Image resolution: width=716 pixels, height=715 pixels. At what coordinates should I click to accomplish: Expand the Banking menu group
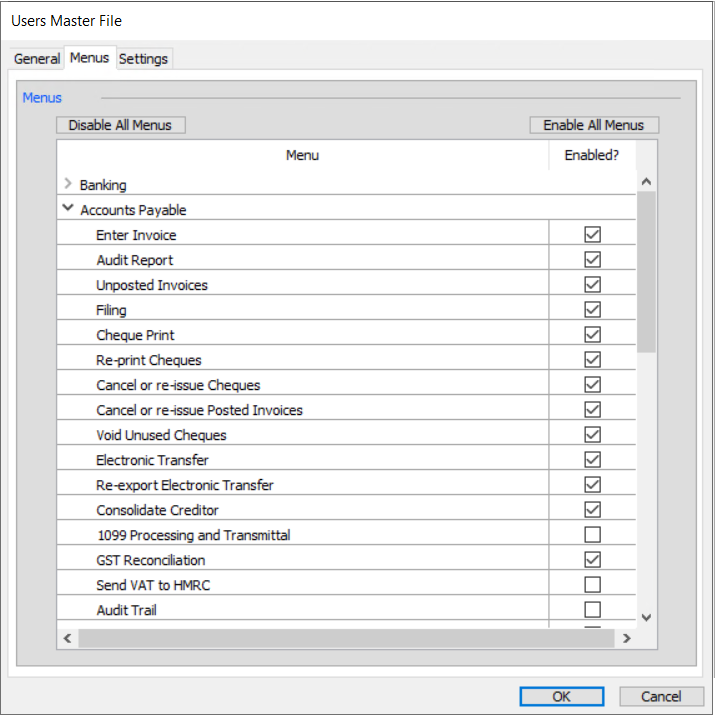(68, 184)
